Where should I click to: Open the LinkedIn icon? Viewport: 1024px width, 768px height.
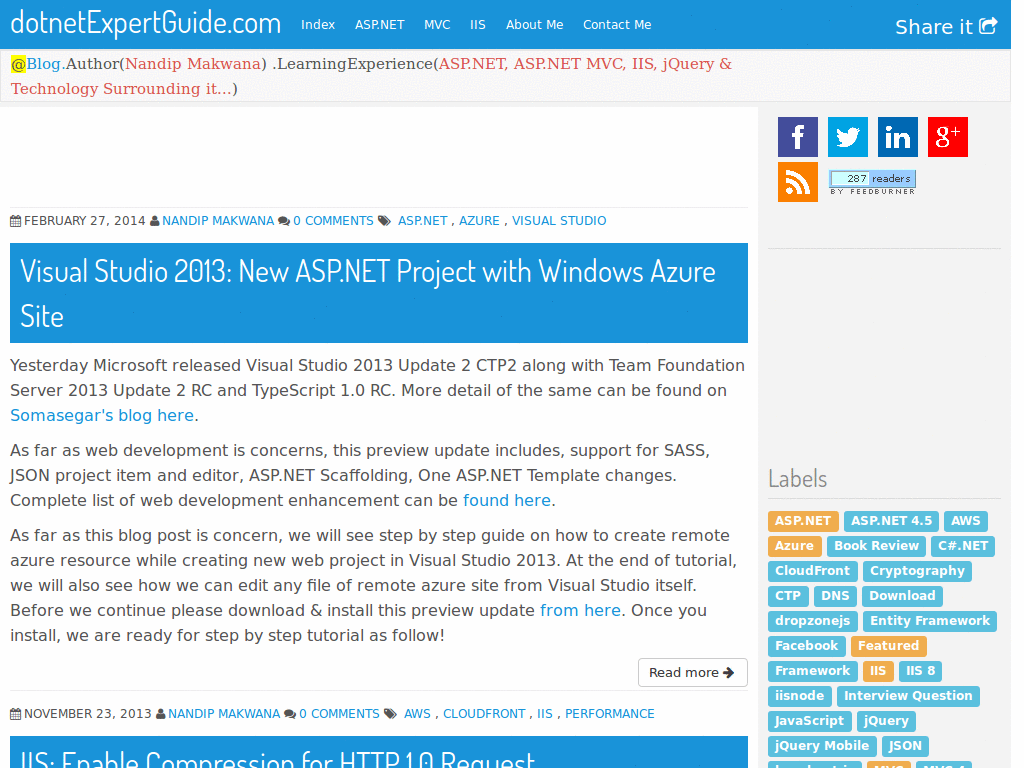[x=897, y=137]
